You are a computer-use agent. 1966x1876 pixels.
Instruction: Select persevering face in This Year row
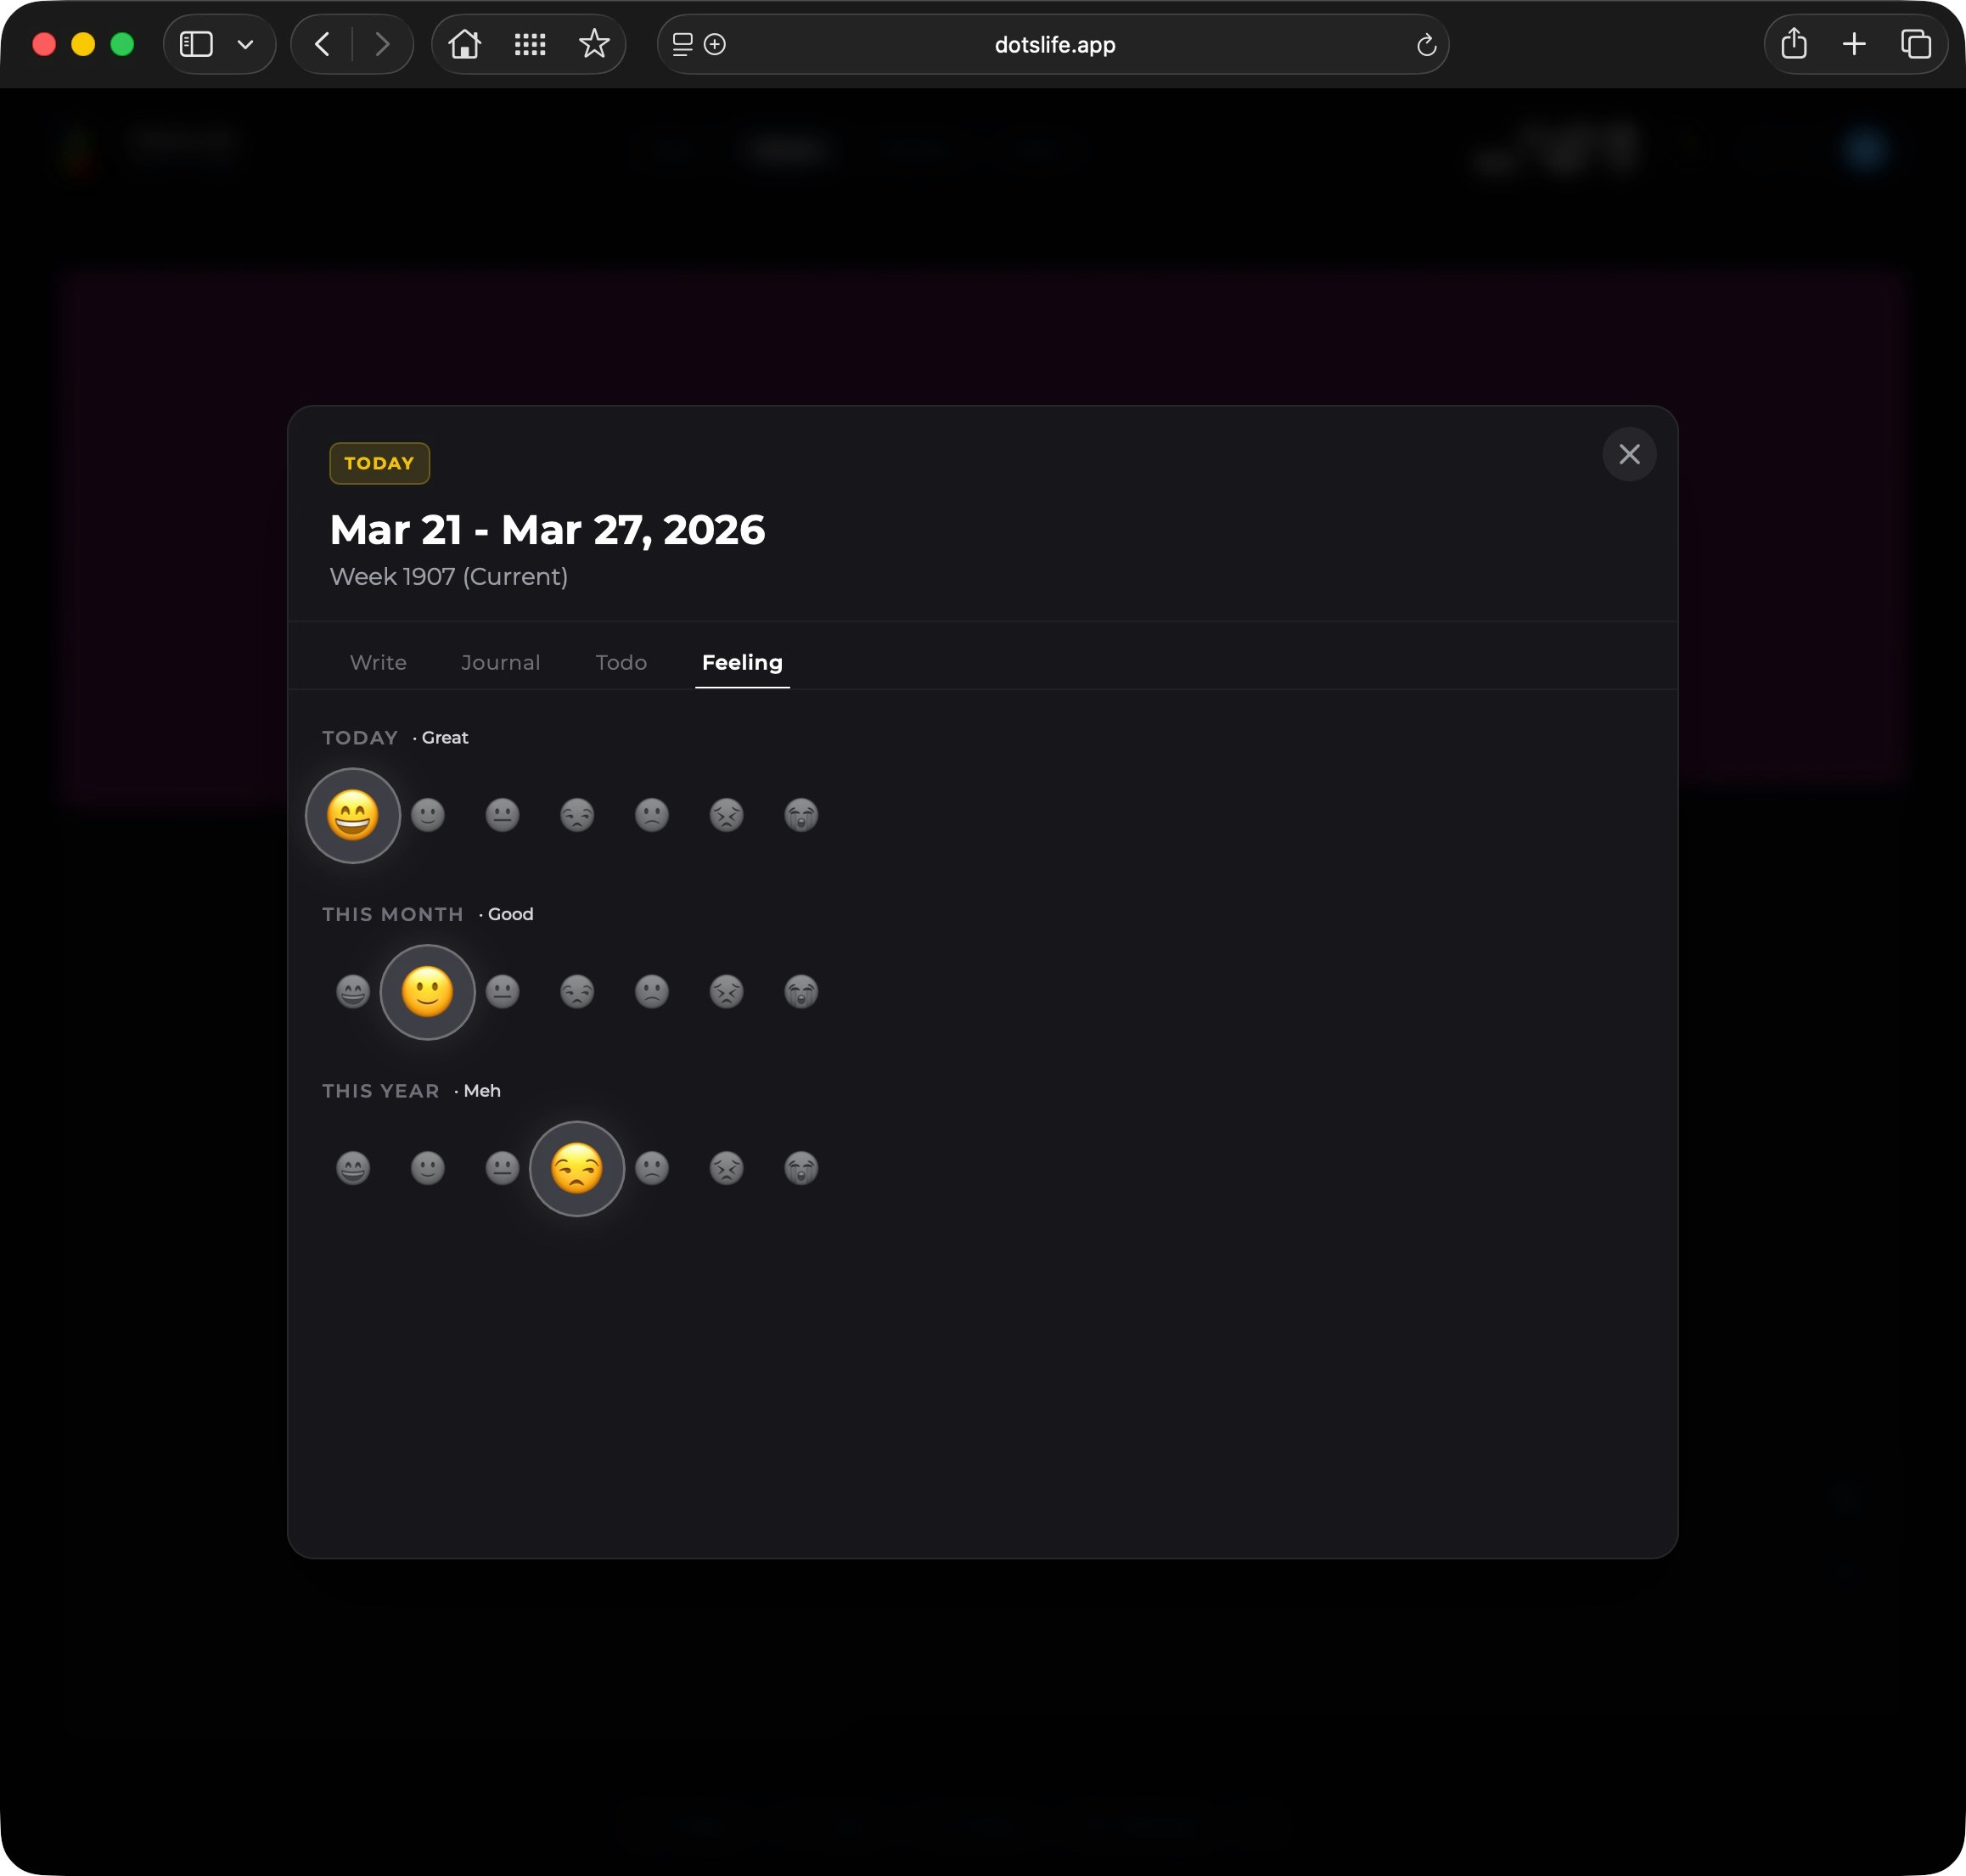pos(727,1168)
